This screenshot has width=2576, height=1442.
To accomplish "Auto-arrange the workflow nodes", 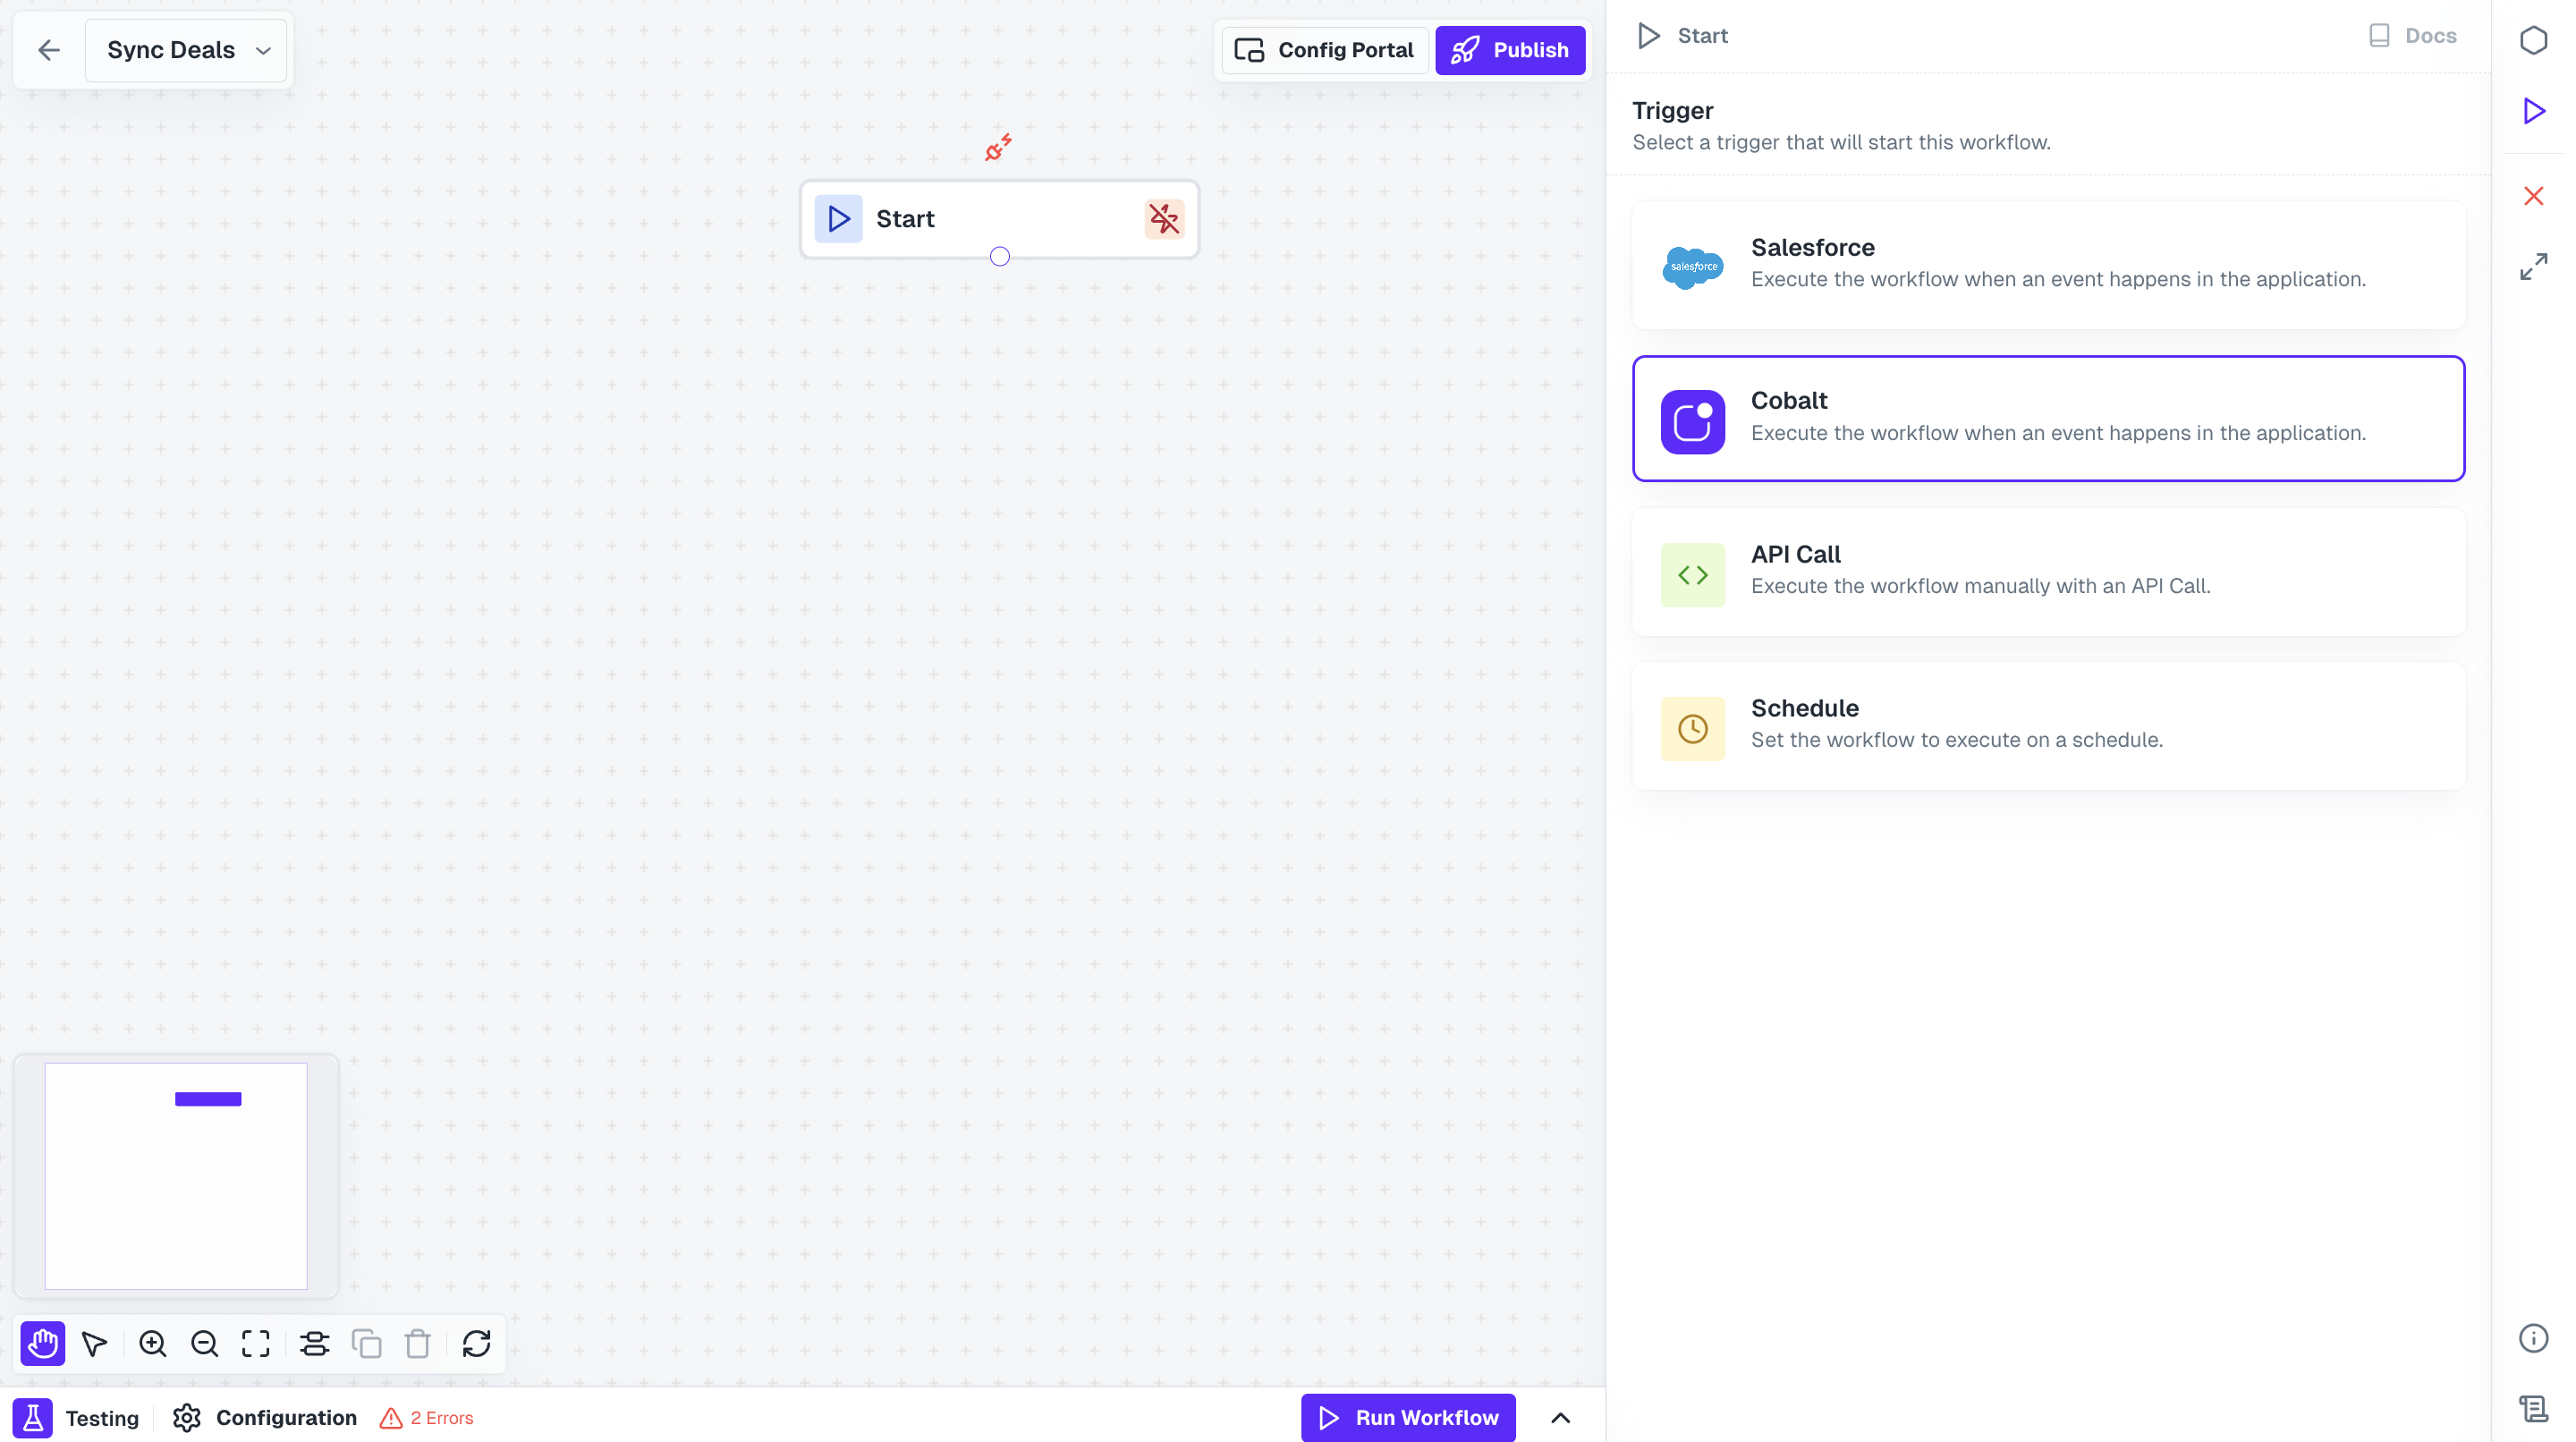I will pyautogui.click(x=315, y=1344).
